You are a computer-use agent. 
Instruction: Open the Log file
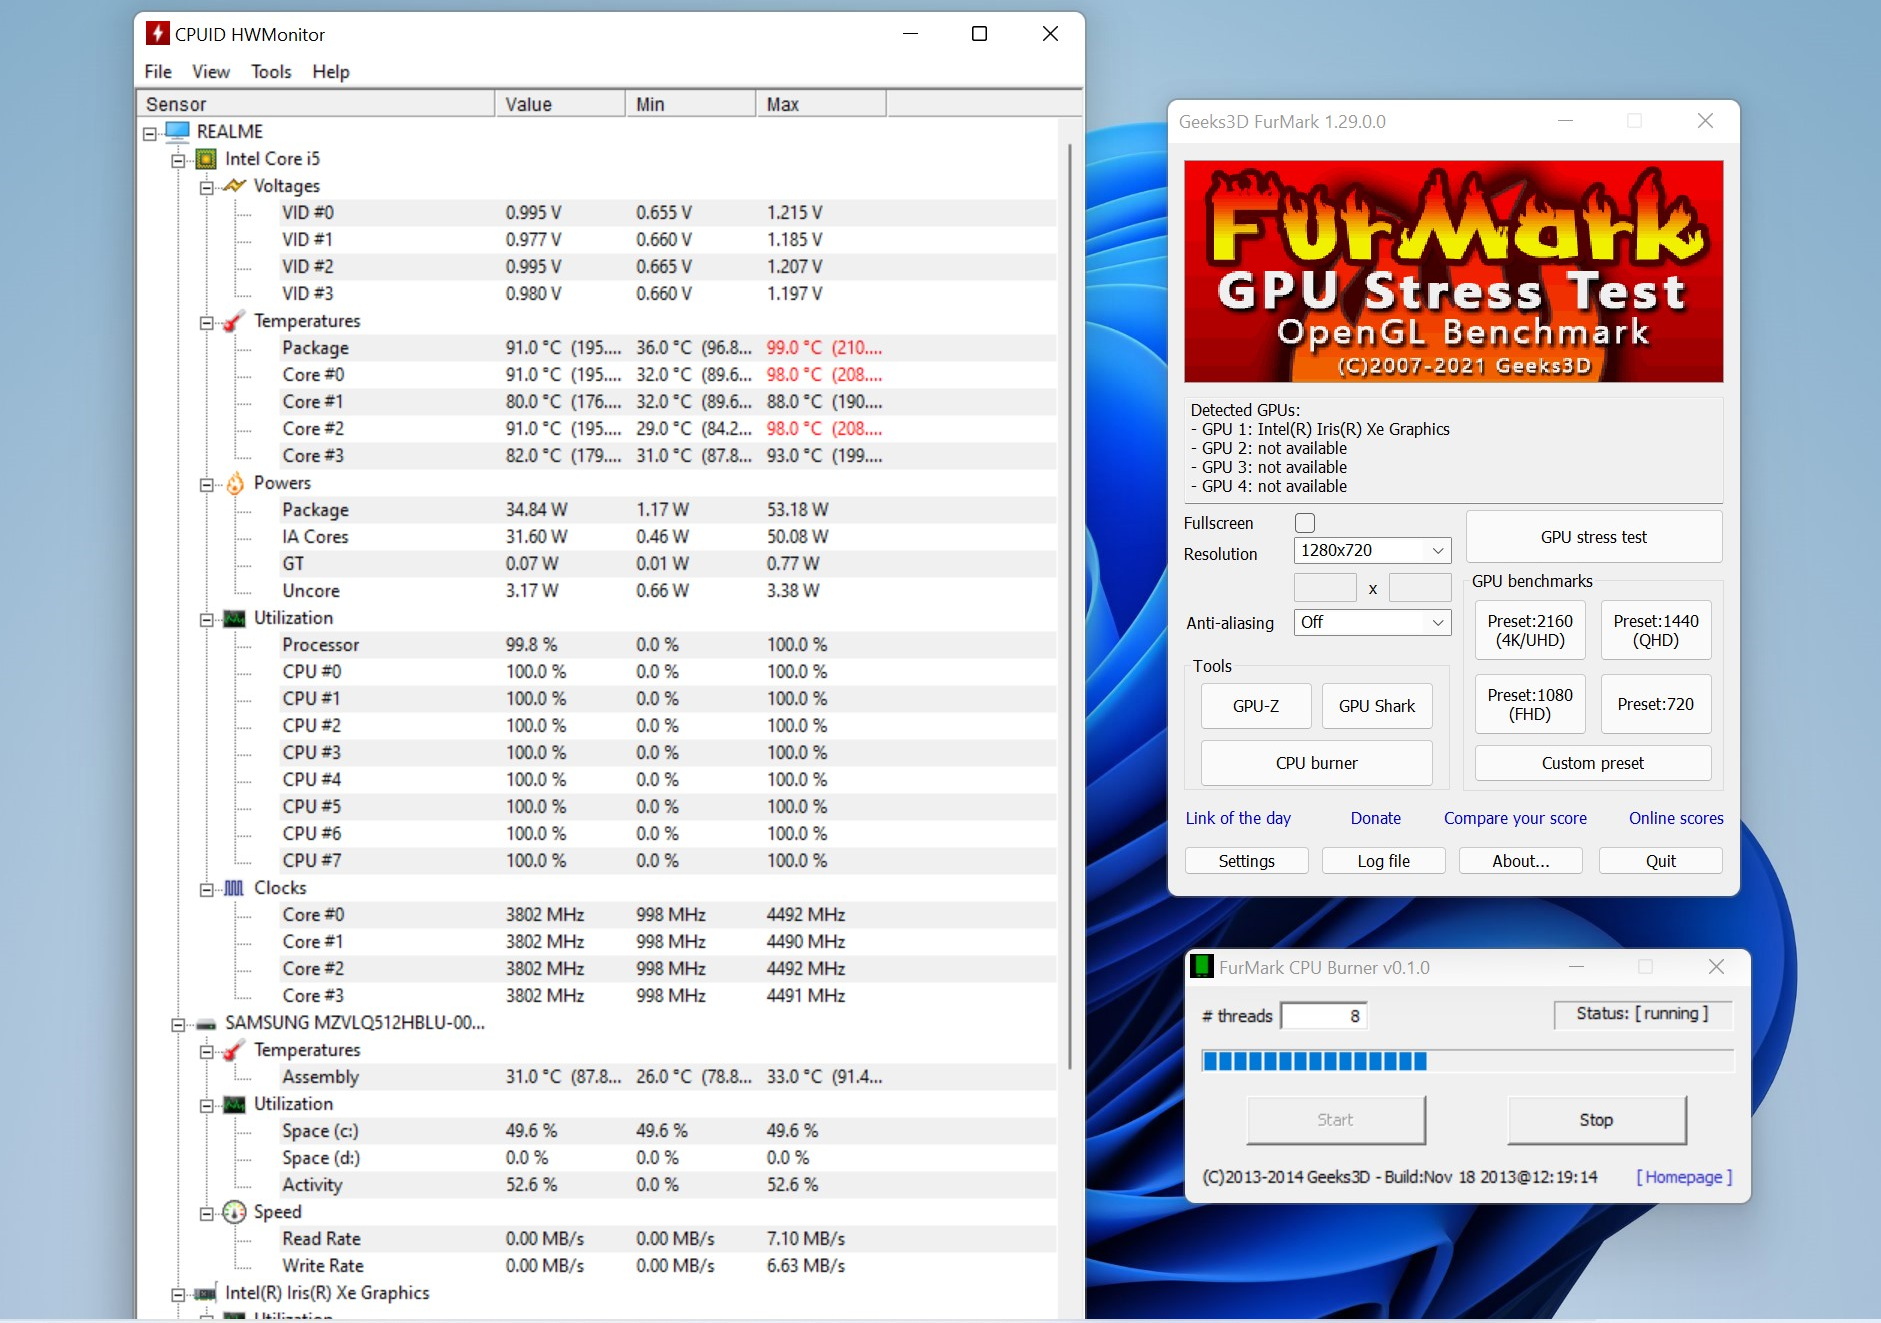pos(1384,861)
